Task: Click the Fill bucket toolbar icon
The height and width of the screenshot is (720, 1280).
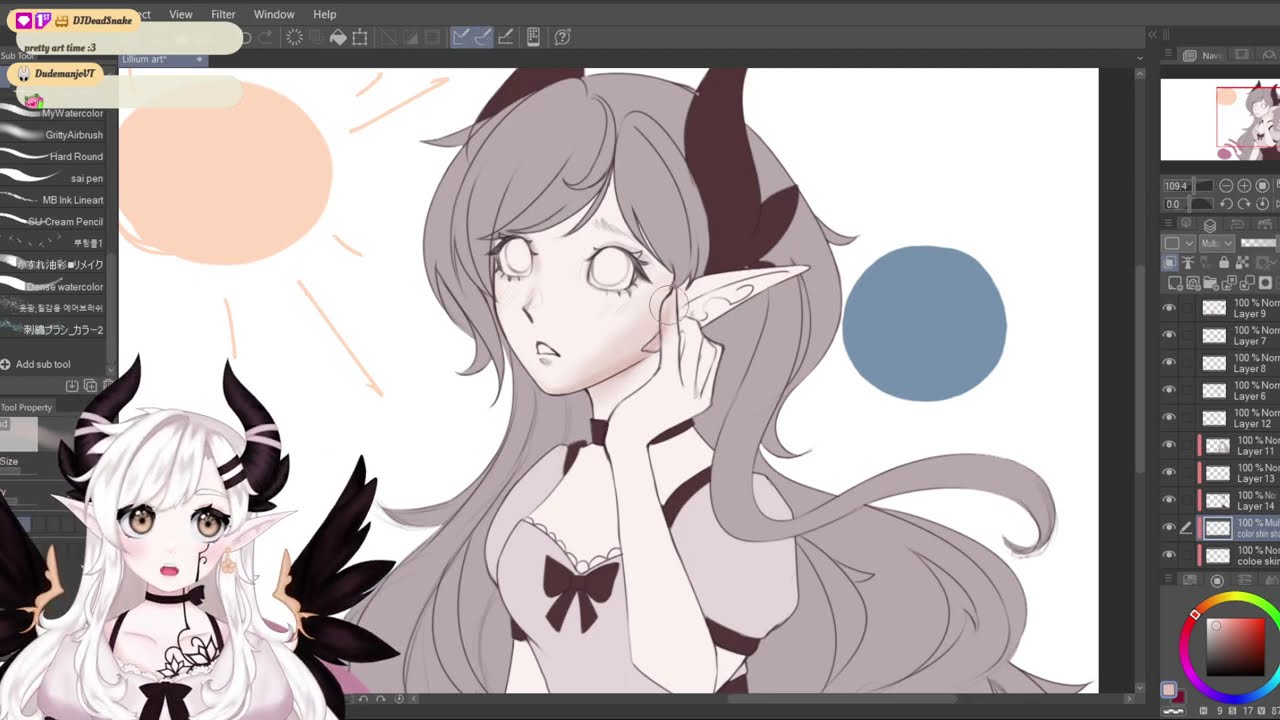Action: point(338,37)
